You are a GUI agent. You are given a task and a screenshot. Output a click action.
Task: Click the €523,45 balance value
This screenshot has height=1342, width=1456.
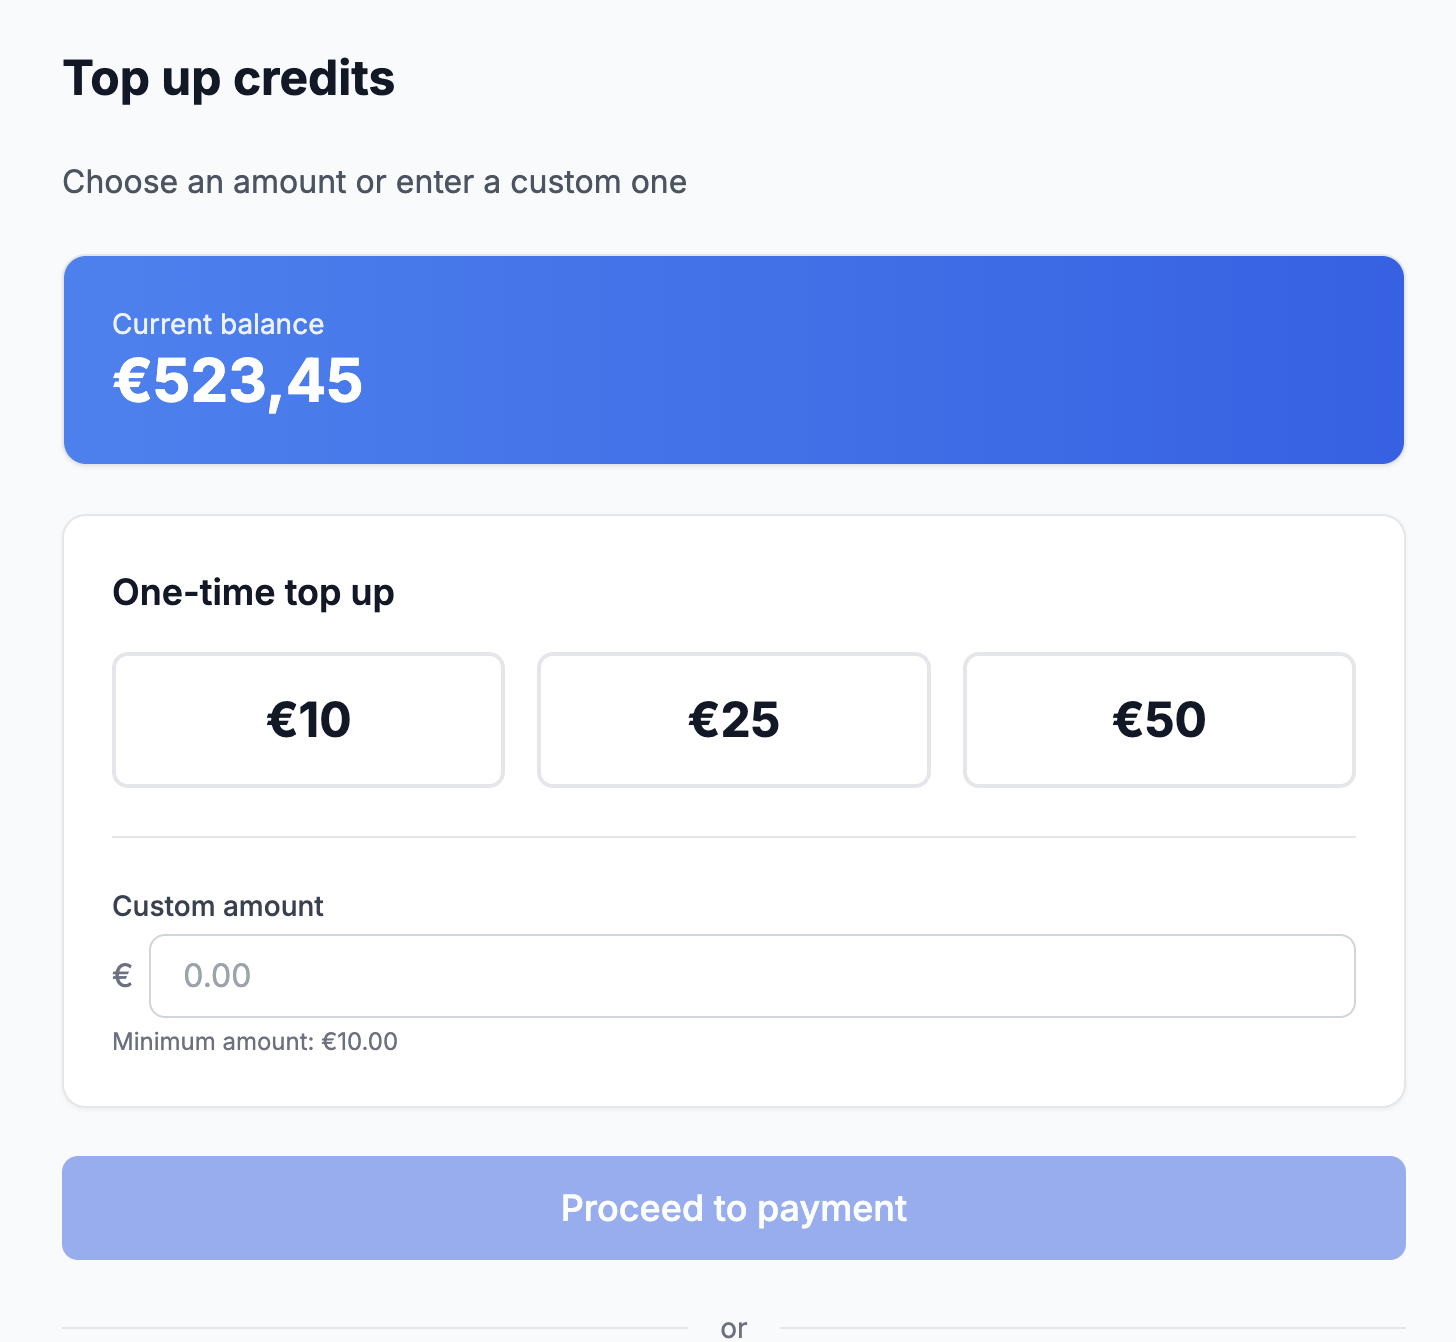237,381
